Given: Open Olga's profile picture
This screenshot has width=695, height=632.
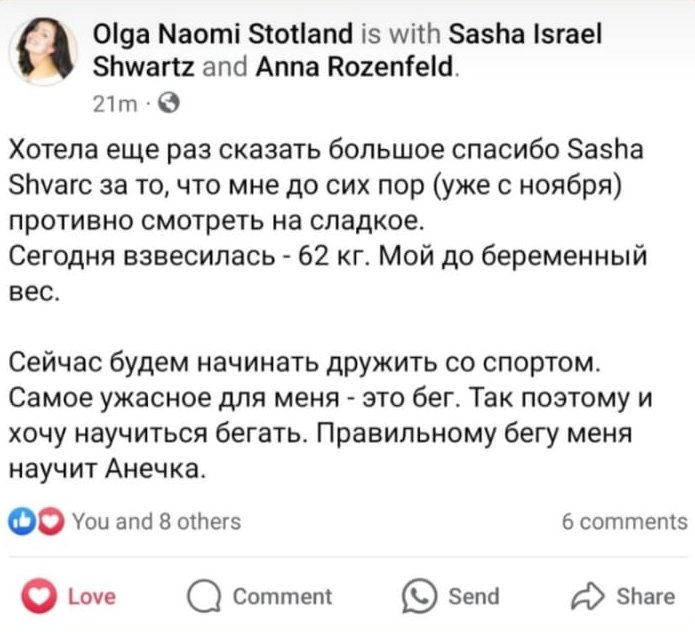Looking at the screenshot, I should coord(42,49).
